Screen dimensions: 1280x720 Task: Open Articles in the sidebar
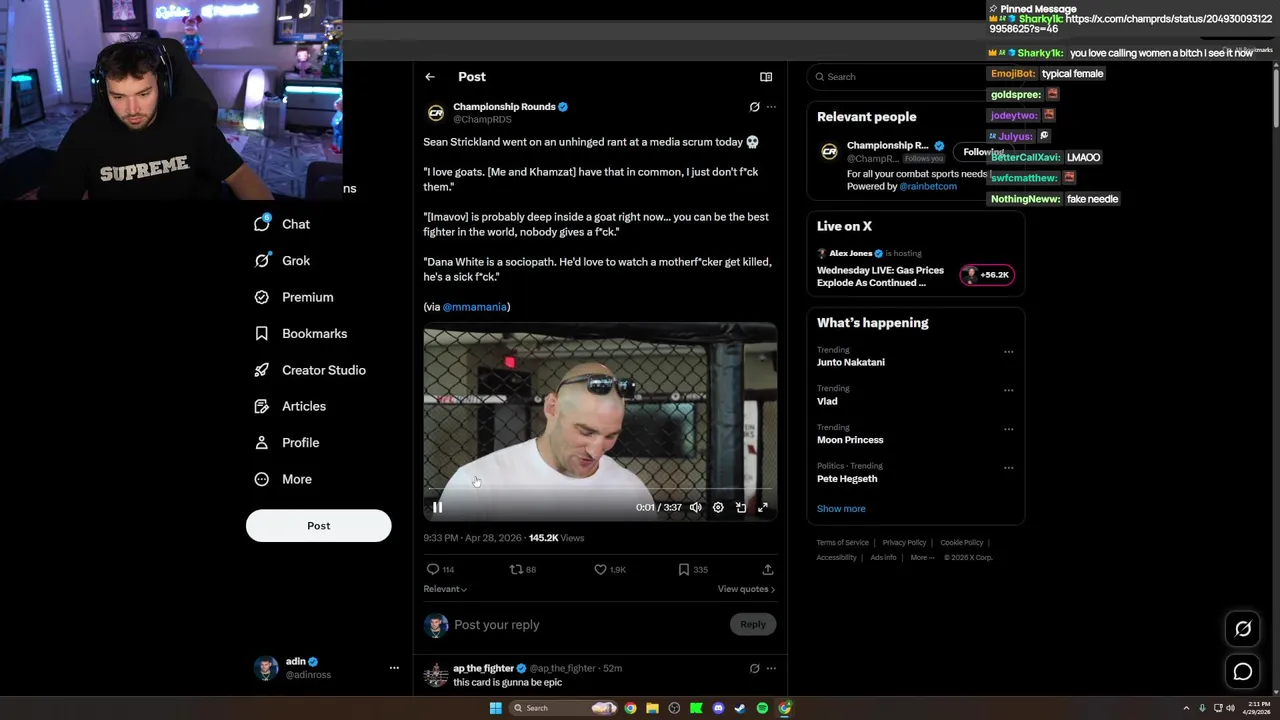tap(290, 406)
